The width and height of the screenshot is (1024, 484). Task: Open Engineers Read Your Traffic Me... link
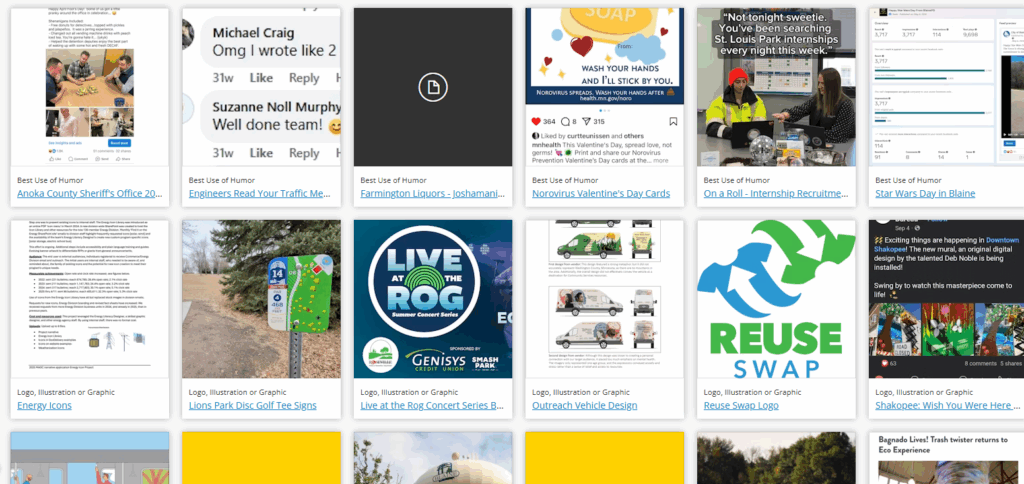pos(261,193)
